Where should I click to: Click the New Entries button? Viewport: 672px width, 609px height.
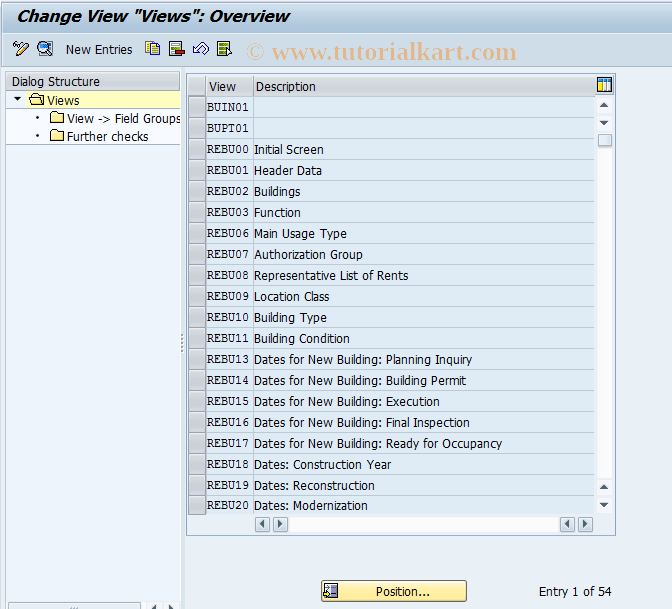(x=99, y=50)
